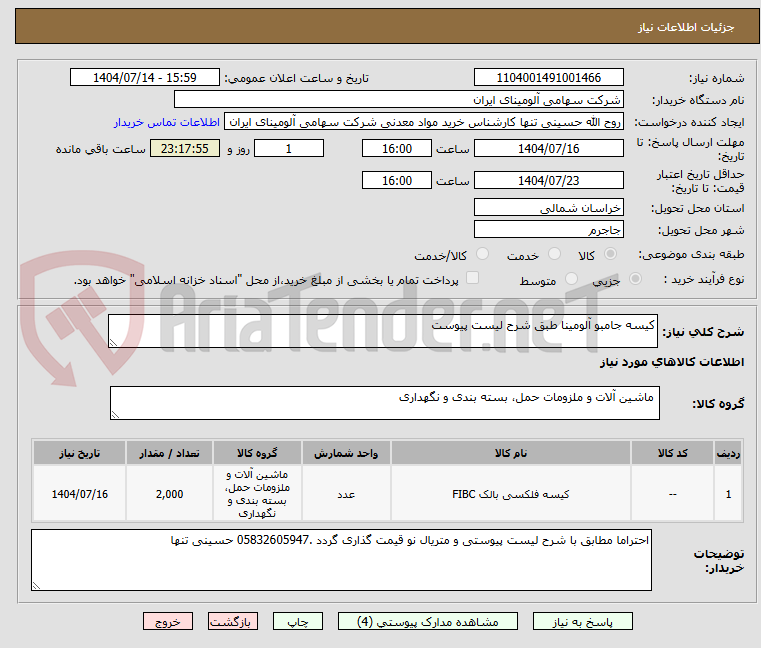Image resolution: width=761 pixels, height=648 pixels.
Task: Select the کالا/خدمت radio button
Action: point(482,254)
